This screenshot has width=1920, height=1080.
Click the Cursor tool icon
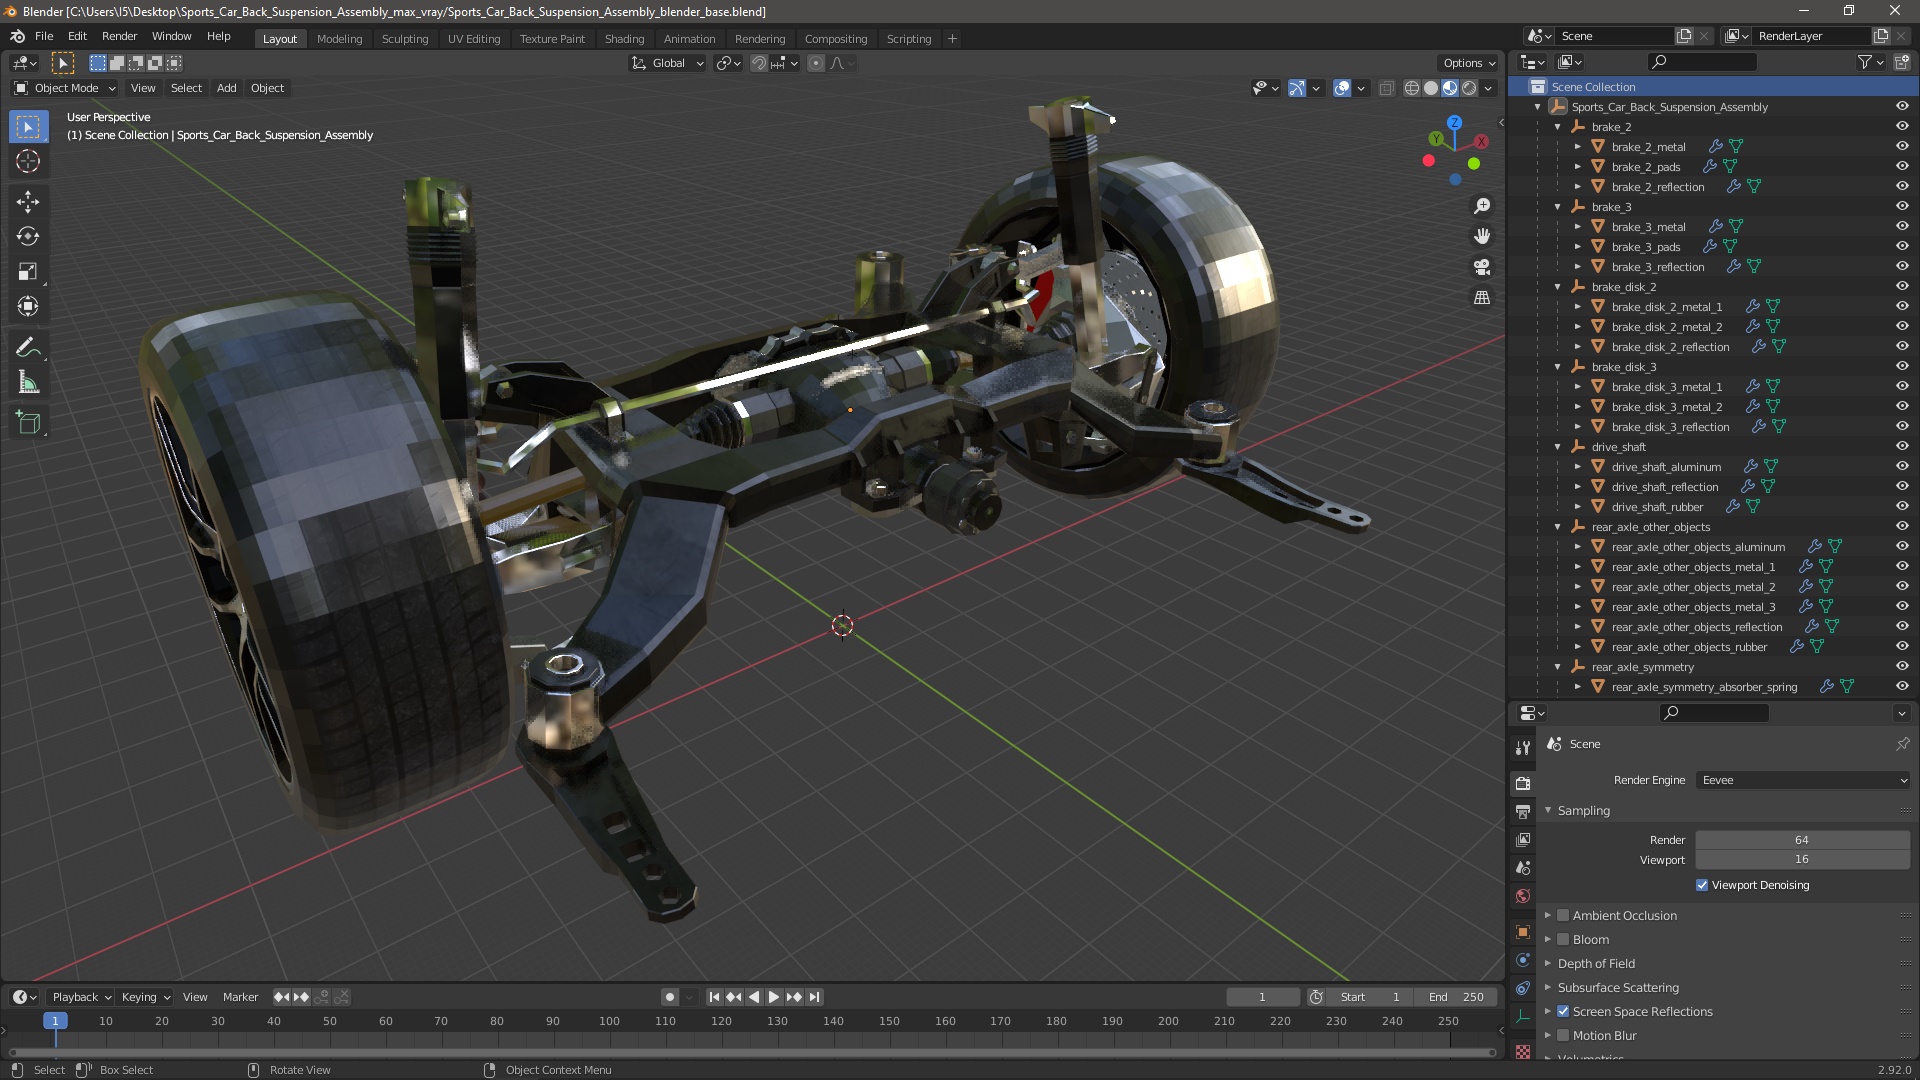click(x=28, y=162)
